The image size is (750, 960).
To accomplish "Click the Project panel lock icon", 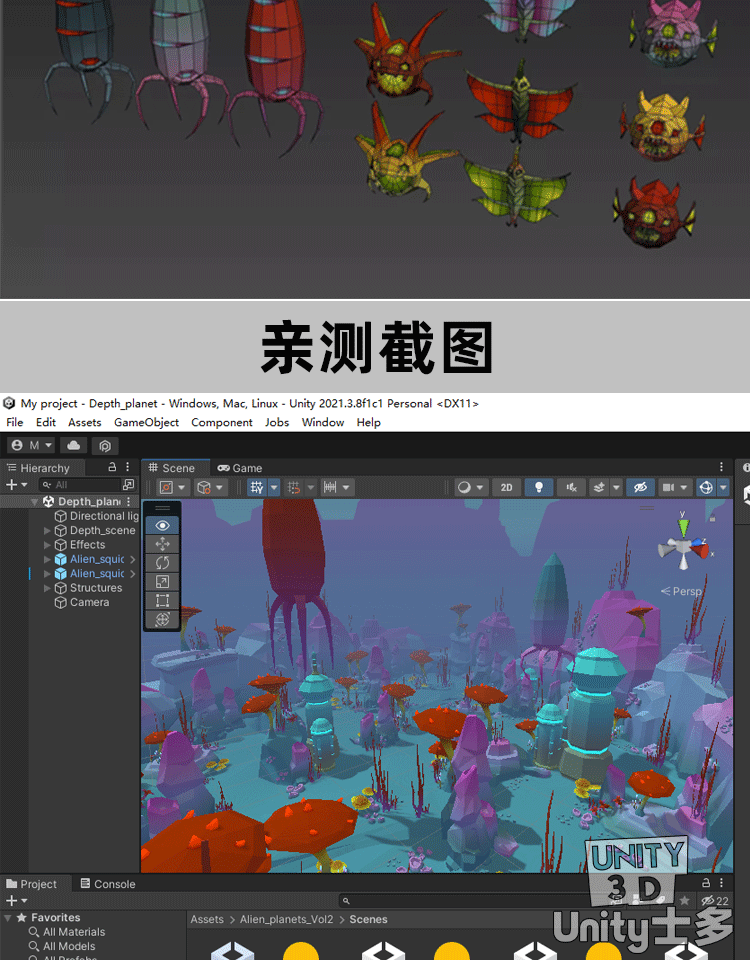I will [706, 883].
